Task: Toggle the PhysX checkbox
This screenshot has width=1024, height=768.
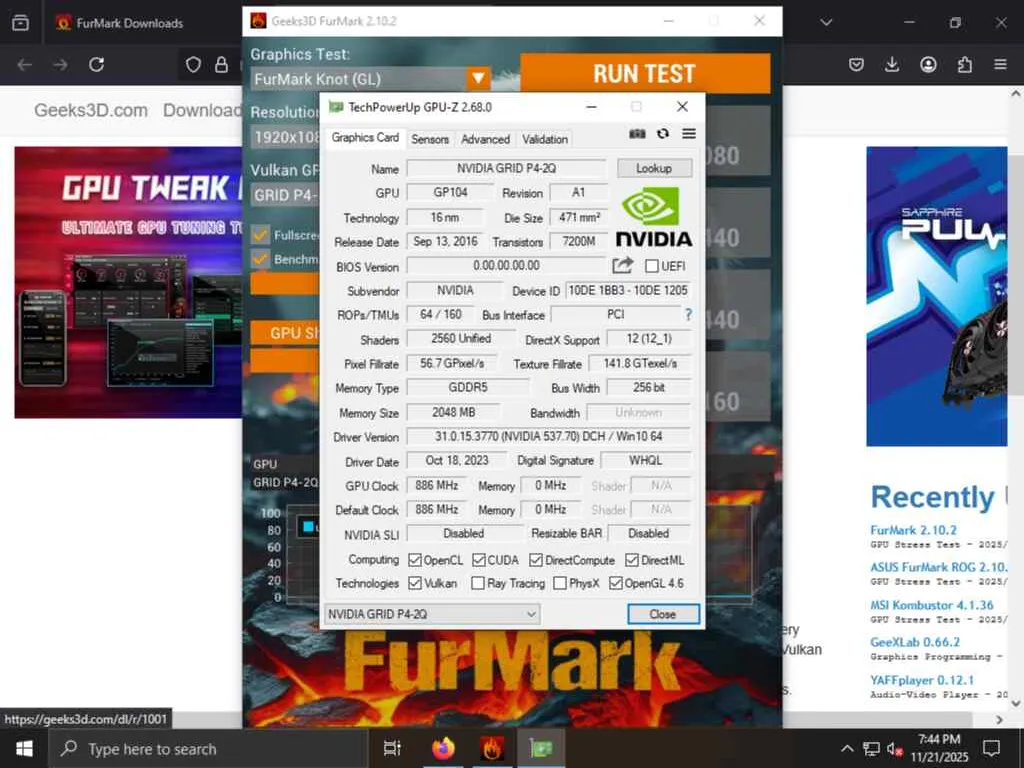Action: pos(560,583)
